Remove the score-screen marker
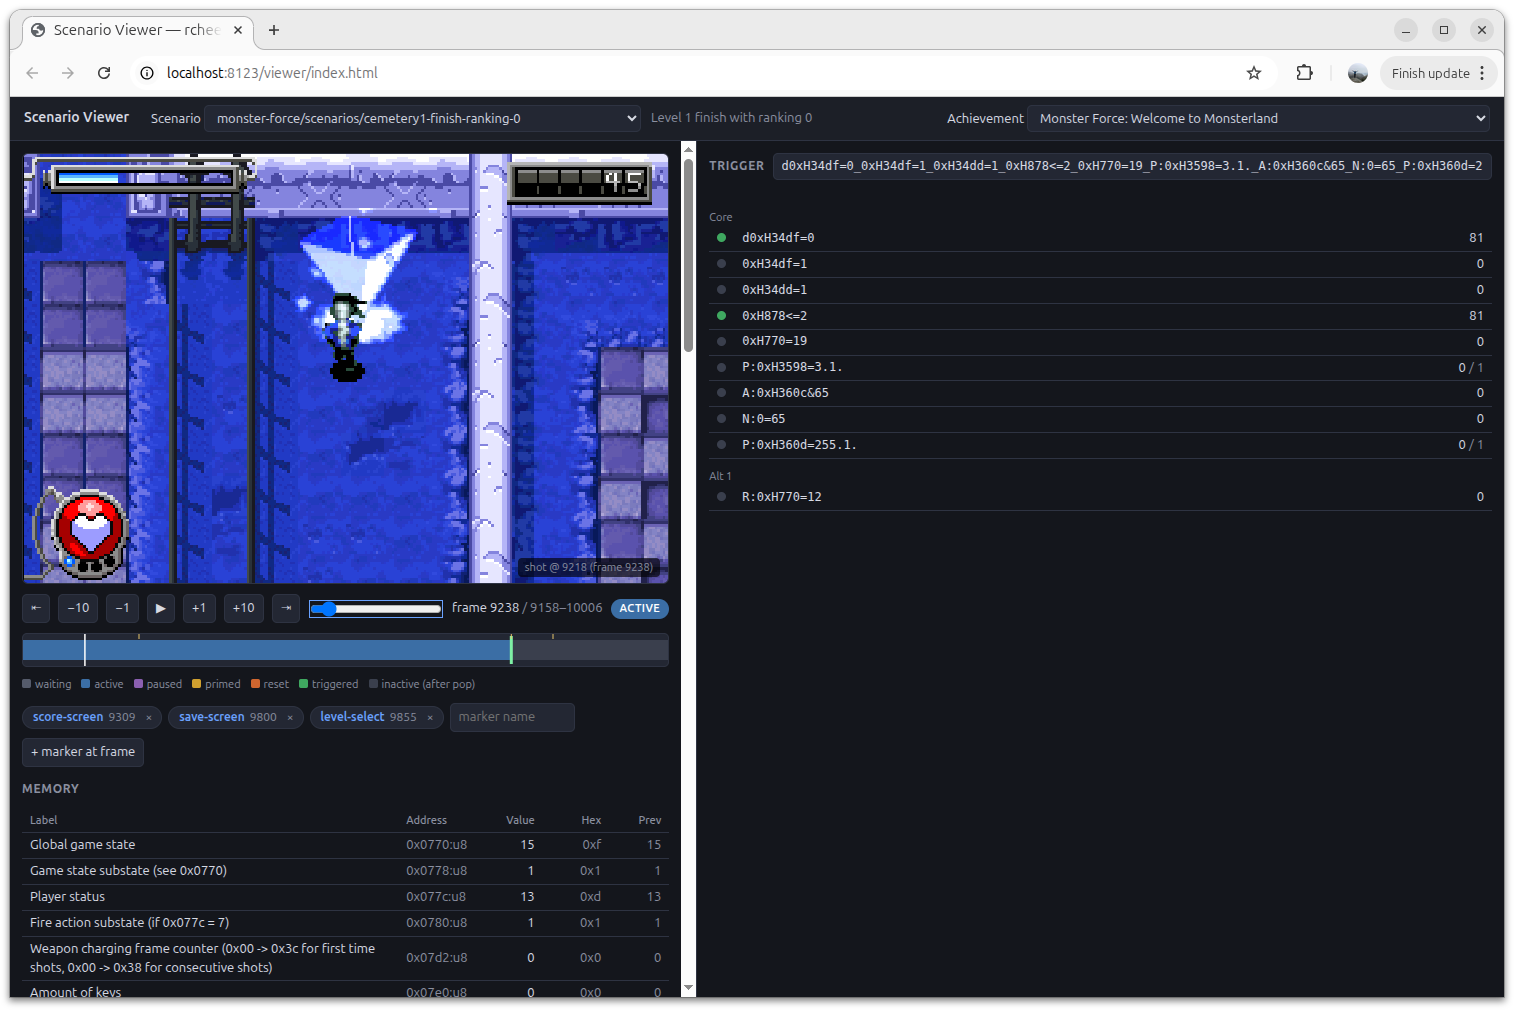1514x1010 pixels. (149, 717)
